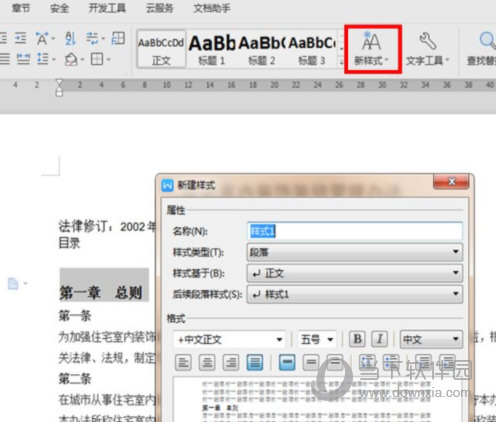Apply the 标题 2 style from the gallery
The height and width of the screenshot is (422, 496).
pos(262,49)
